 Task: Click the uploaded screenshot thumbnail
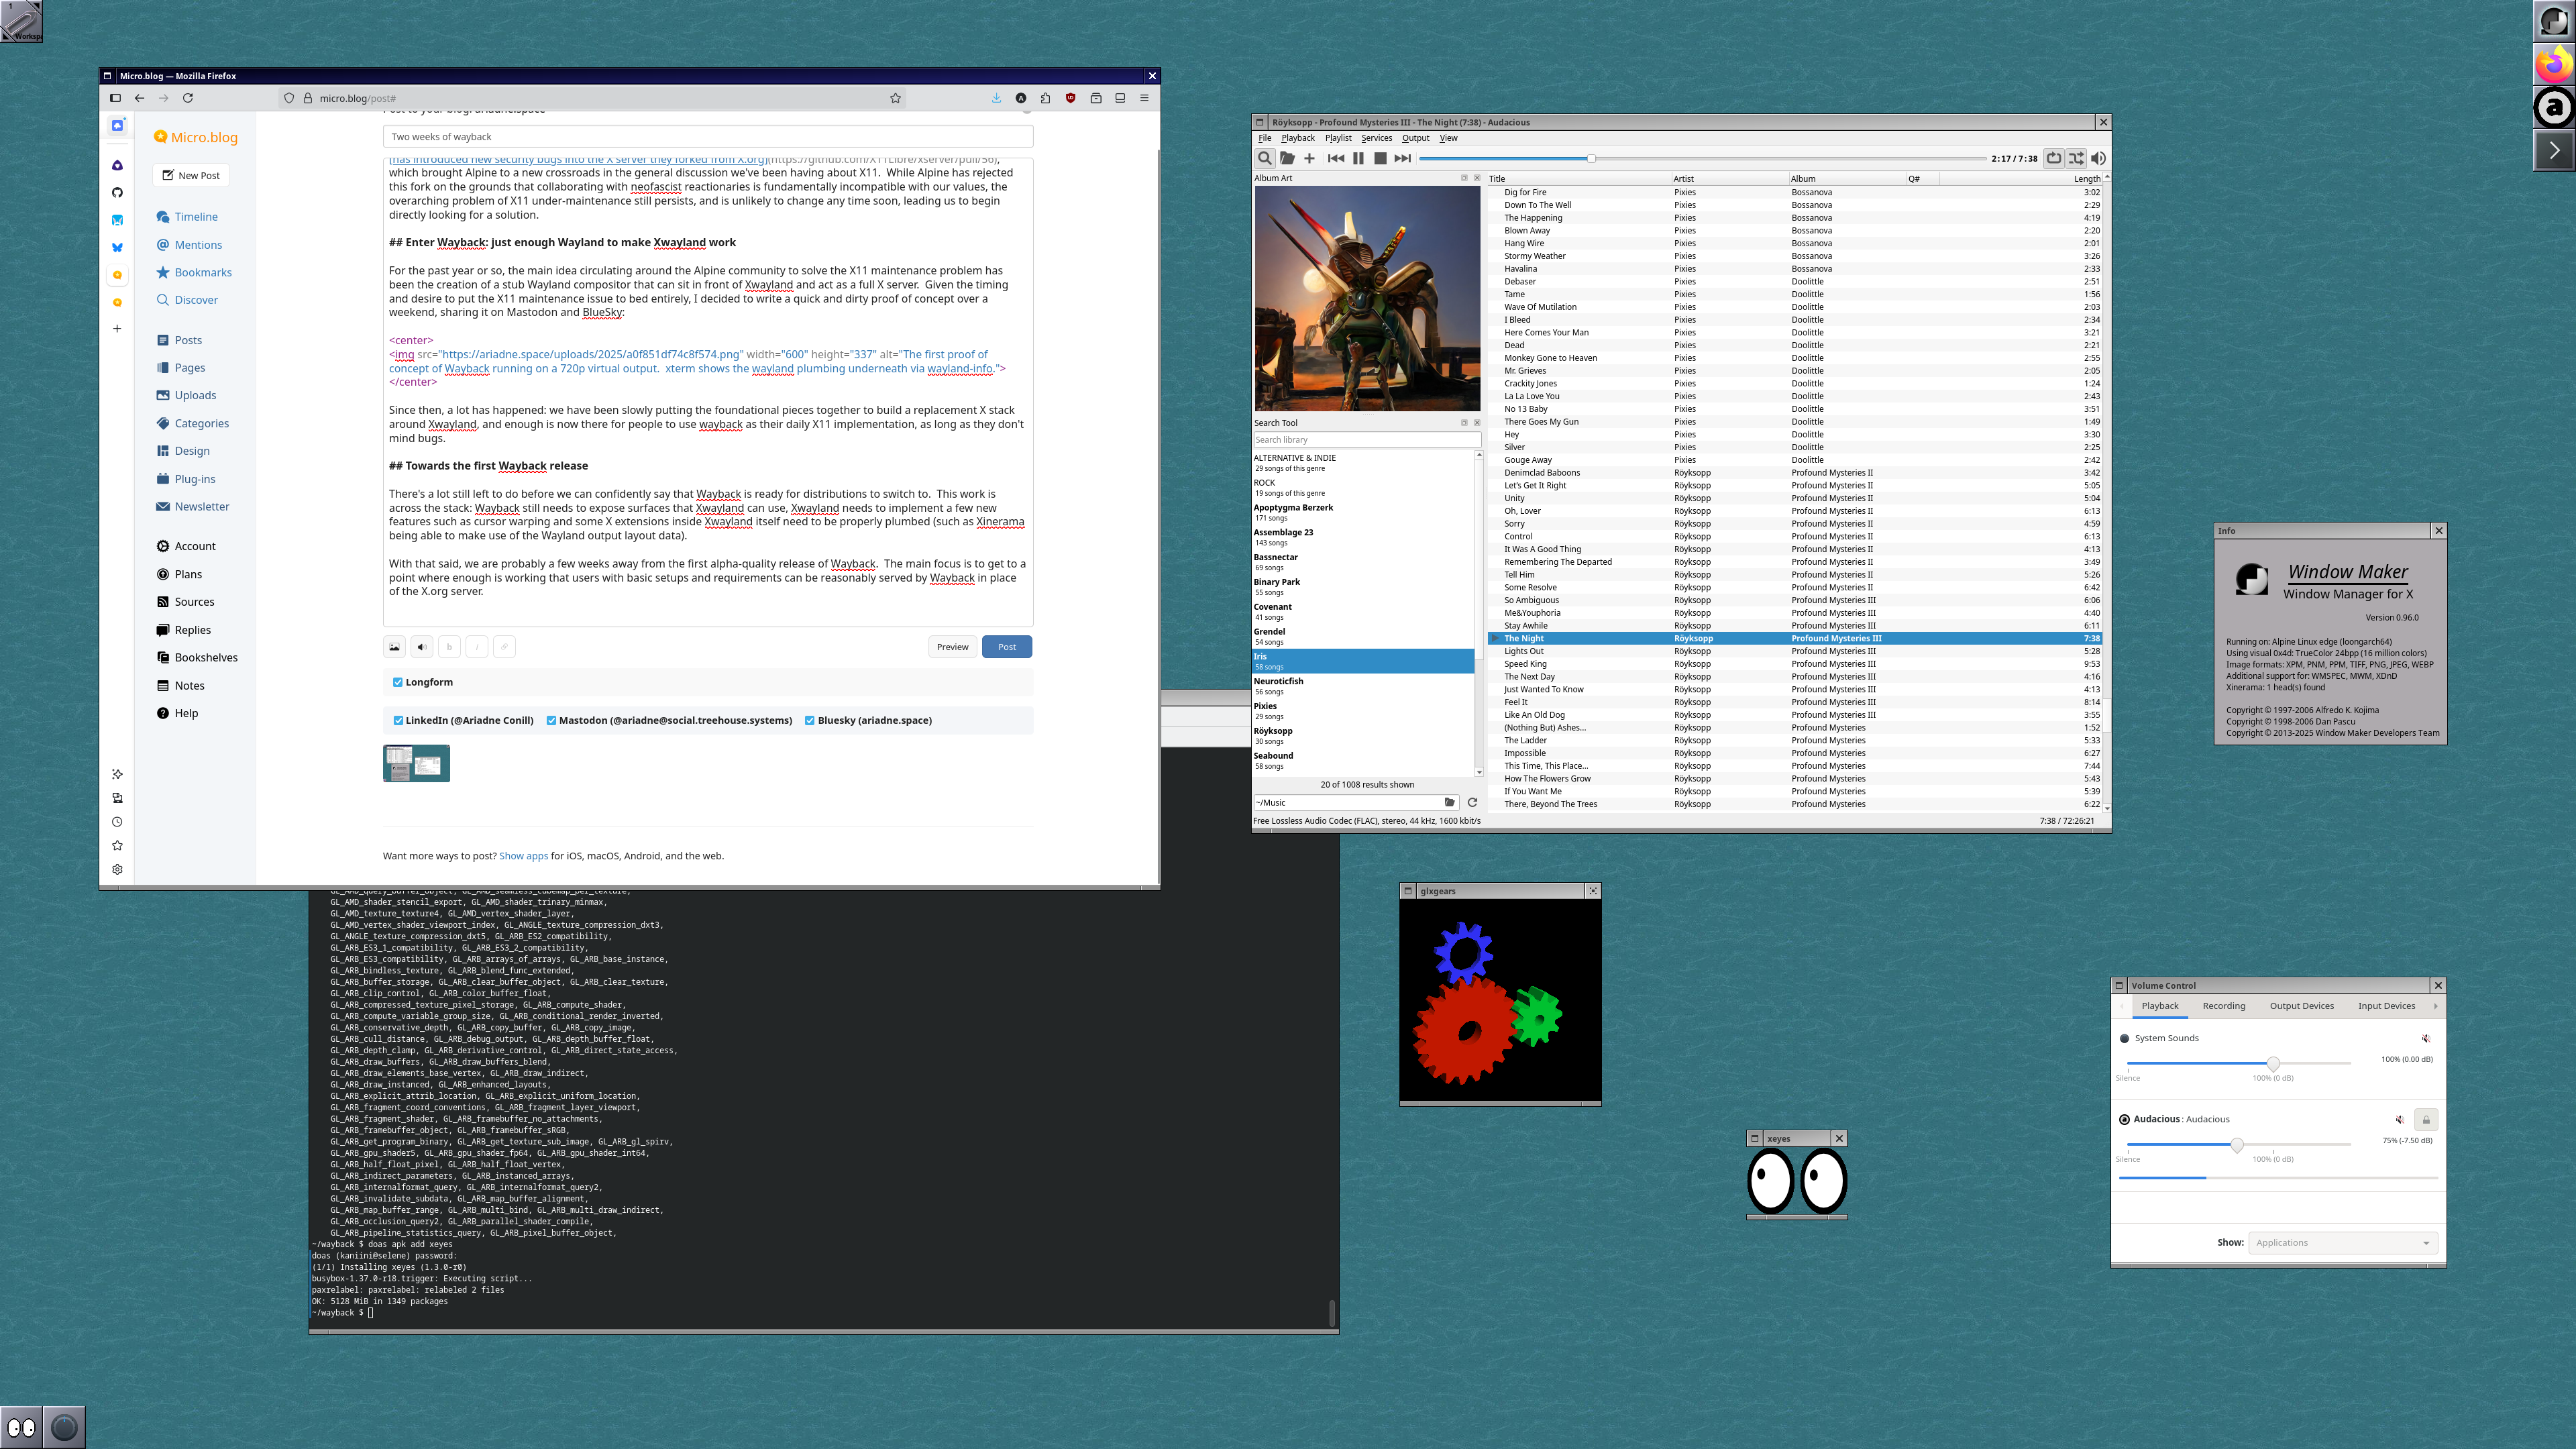pyautogui.click(x=416, y=763)
